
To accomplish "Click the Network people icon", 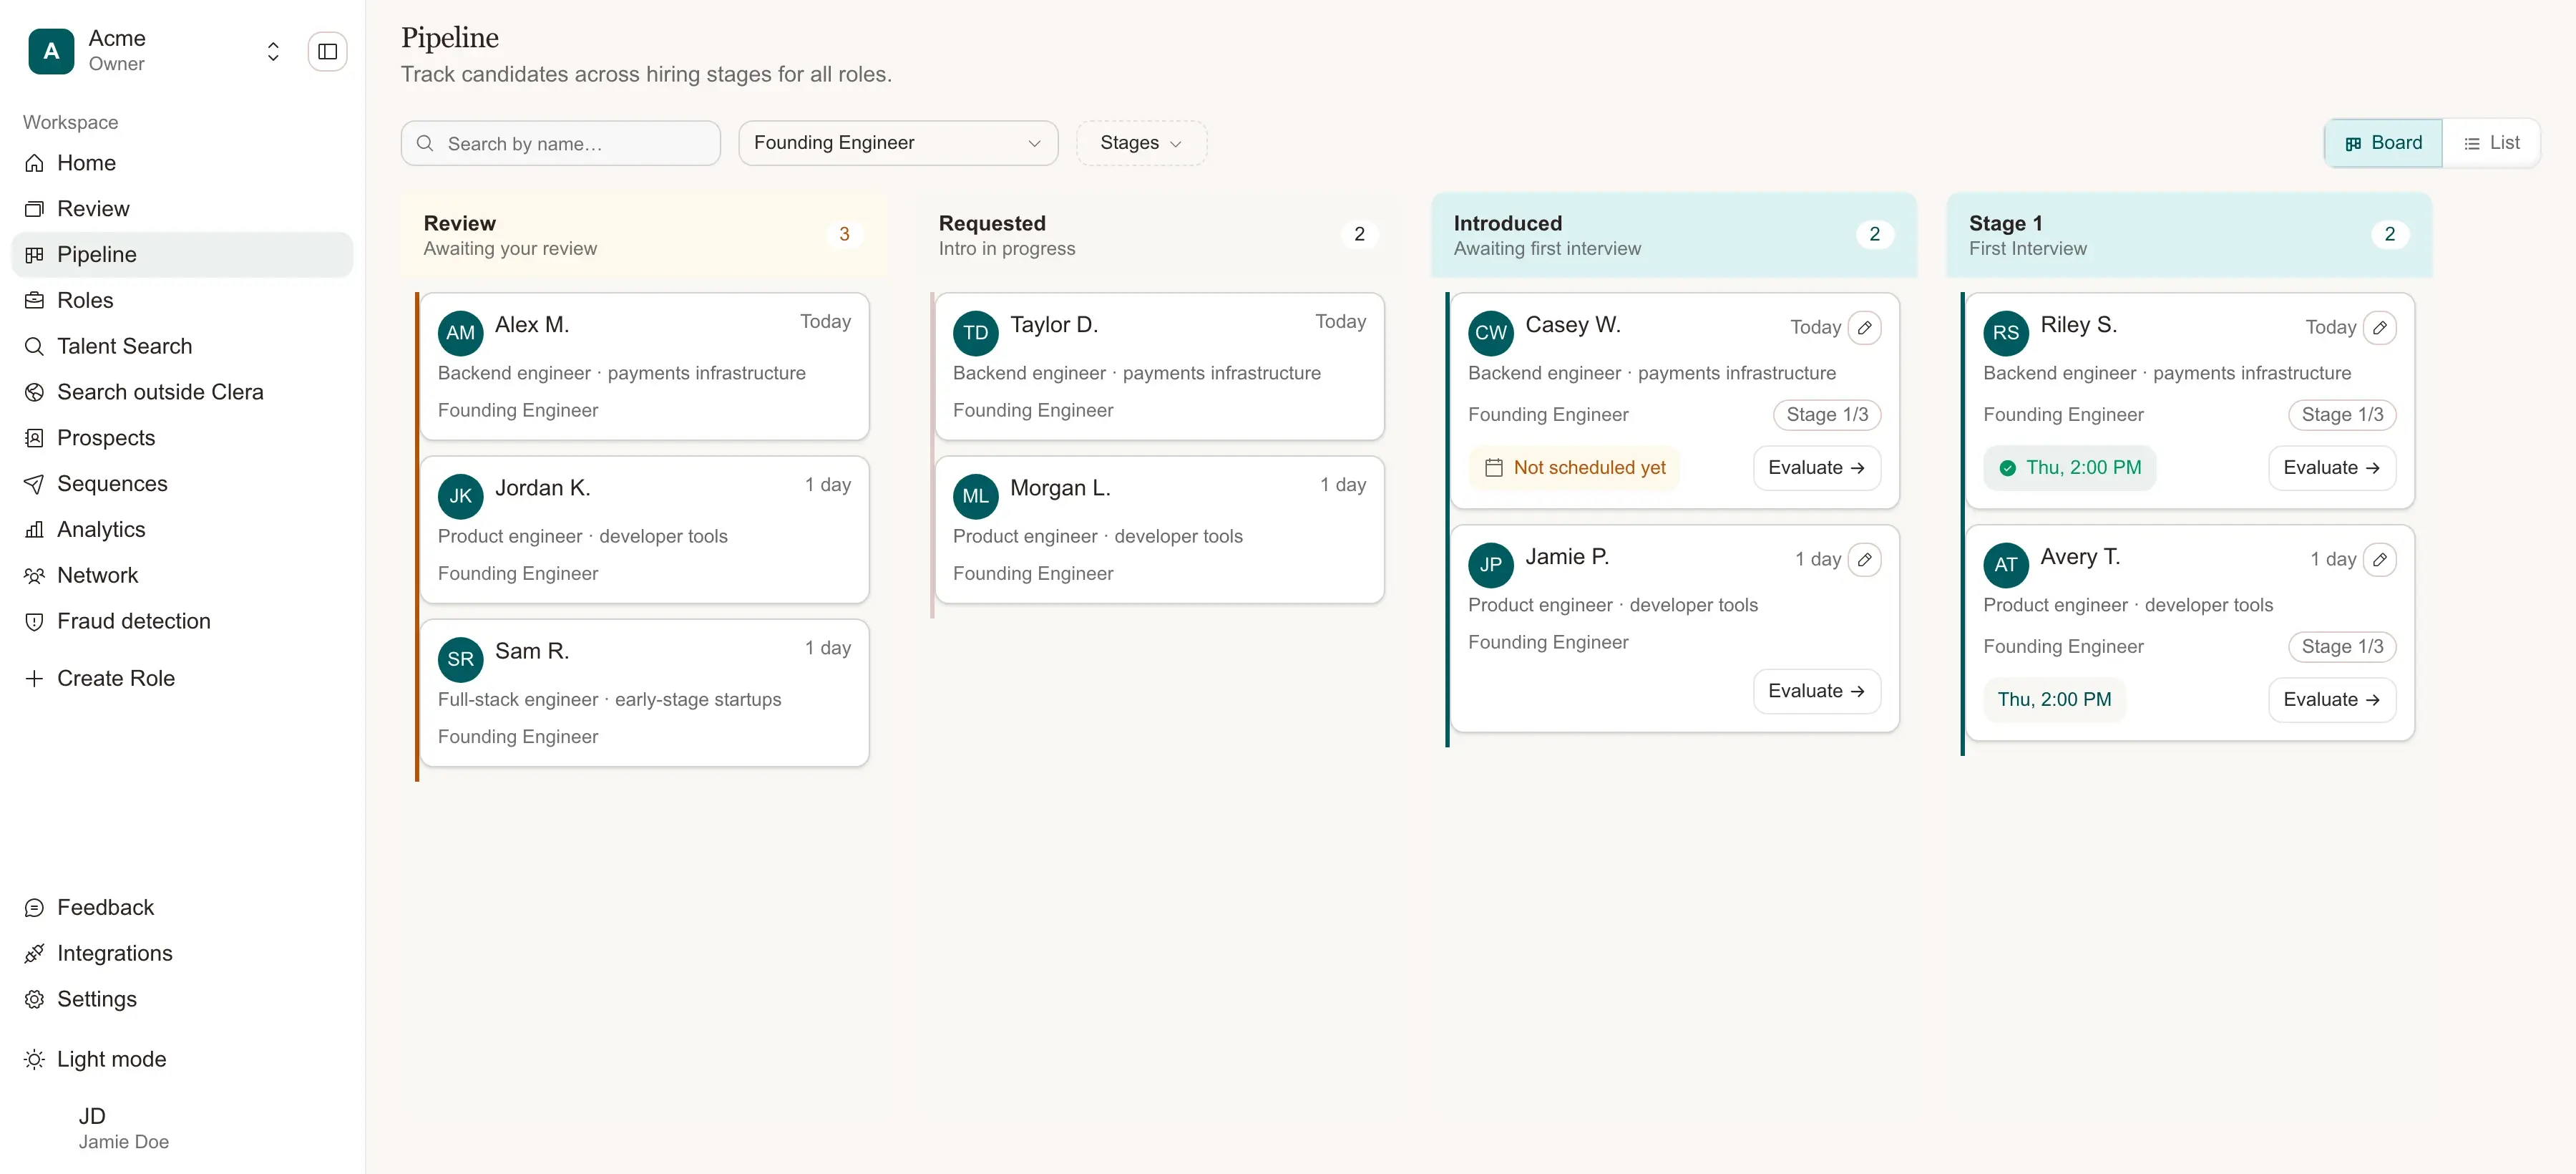I will (34, 576).
